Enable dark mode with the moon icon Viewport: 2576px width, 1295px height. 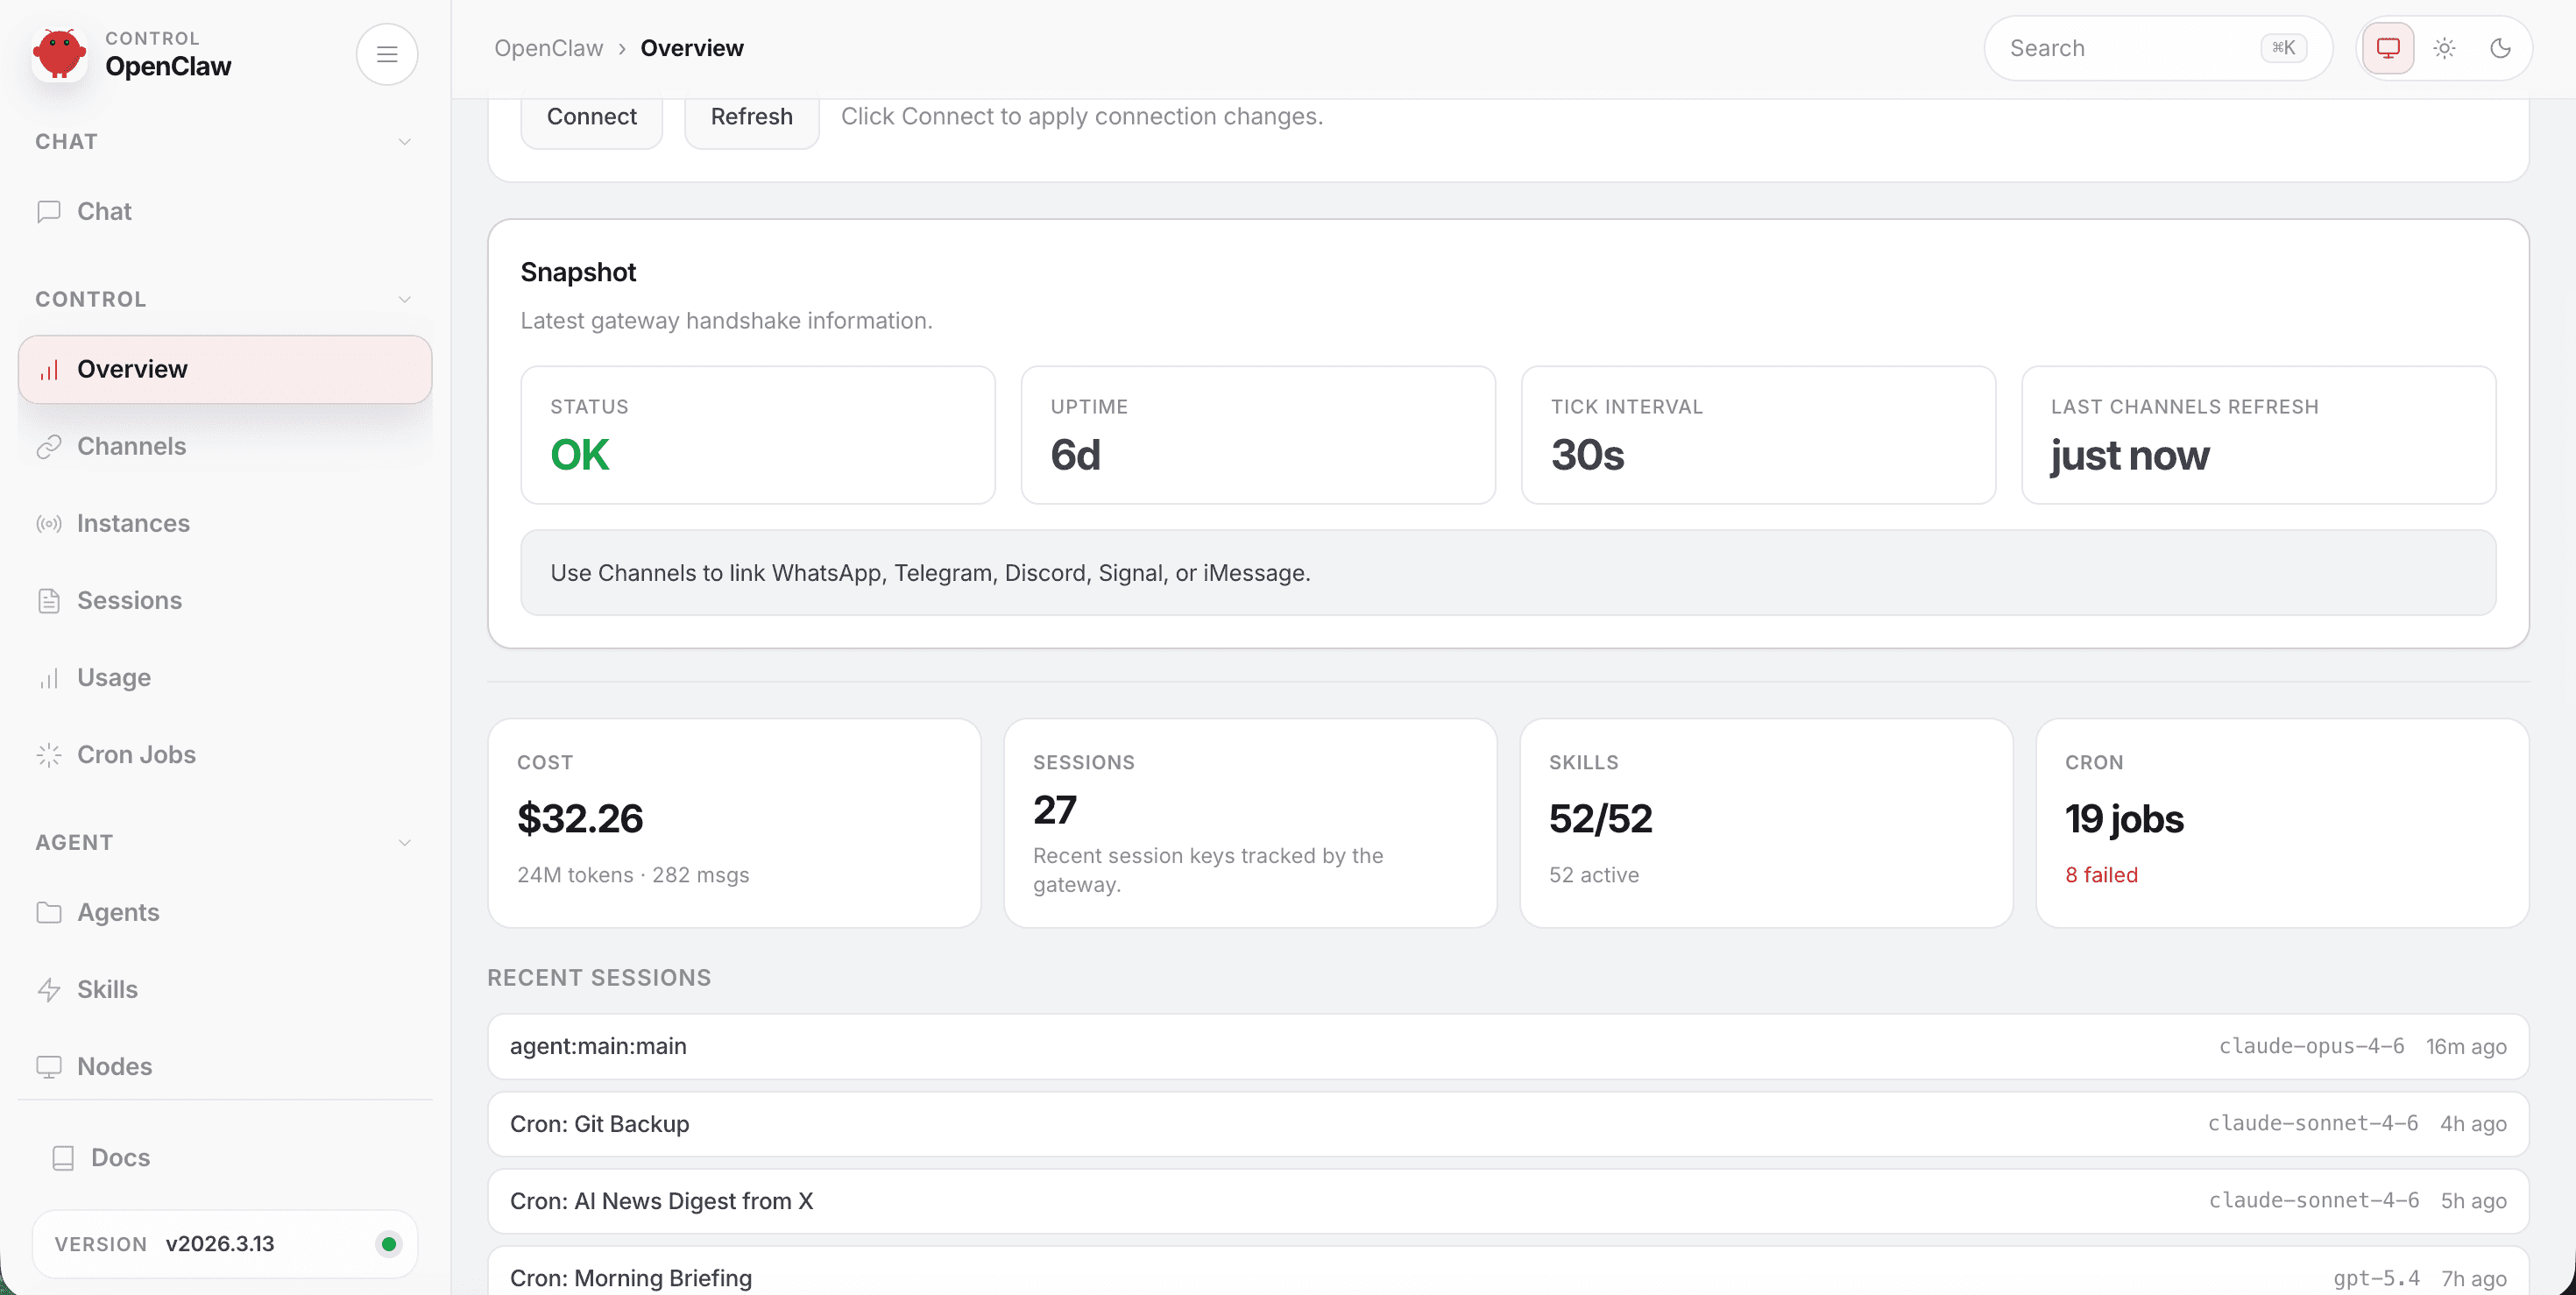point(2502,47)
